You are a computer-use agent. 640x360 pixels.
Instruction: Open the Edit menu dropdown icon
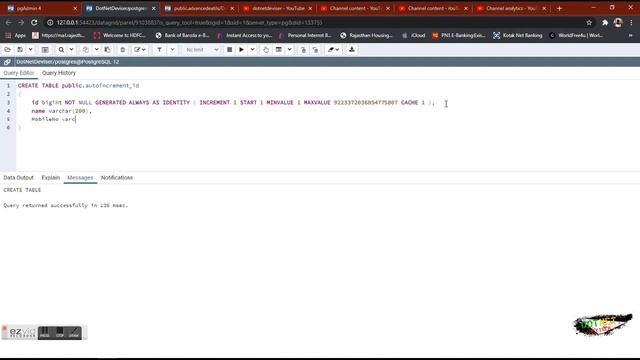tap(140, 49)
